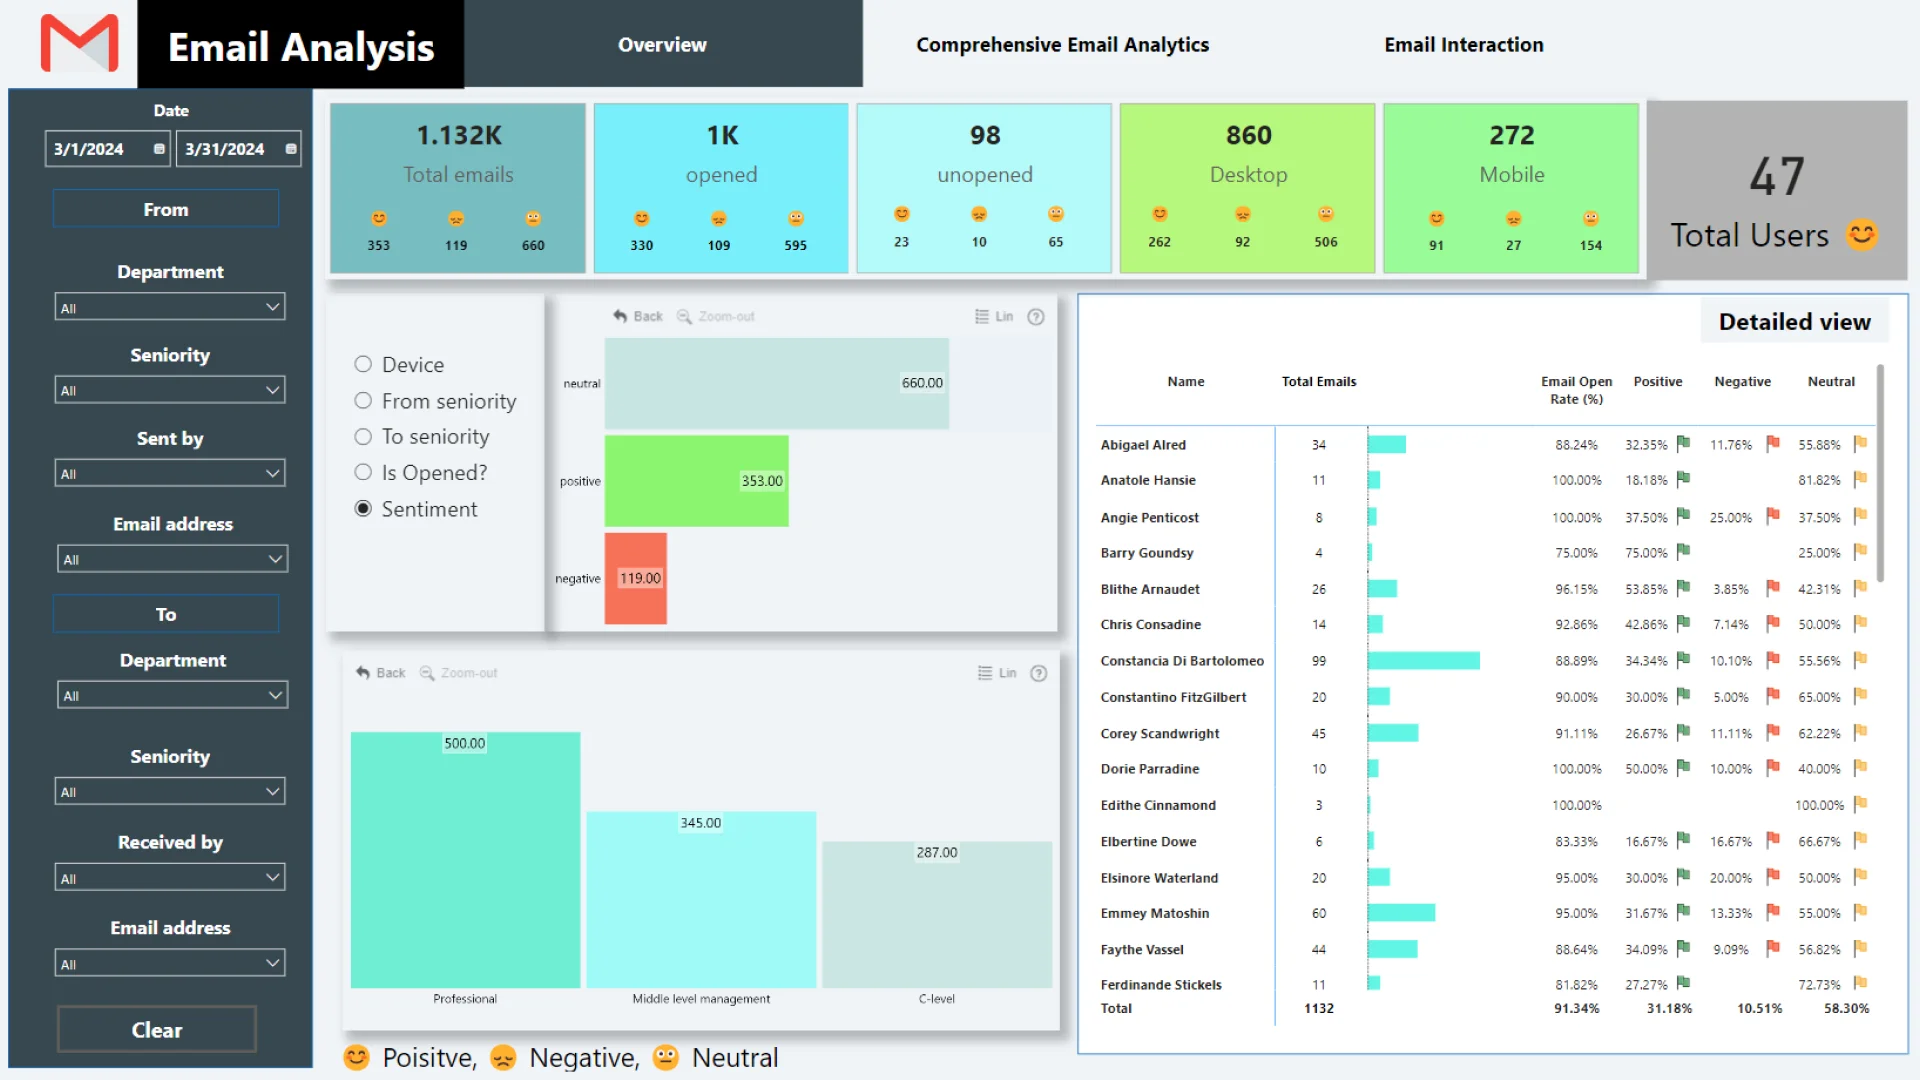Click the Positive legend emoji at bottom
The width and height of the screenshot is (1920, 1080).
coord(356,1057)
